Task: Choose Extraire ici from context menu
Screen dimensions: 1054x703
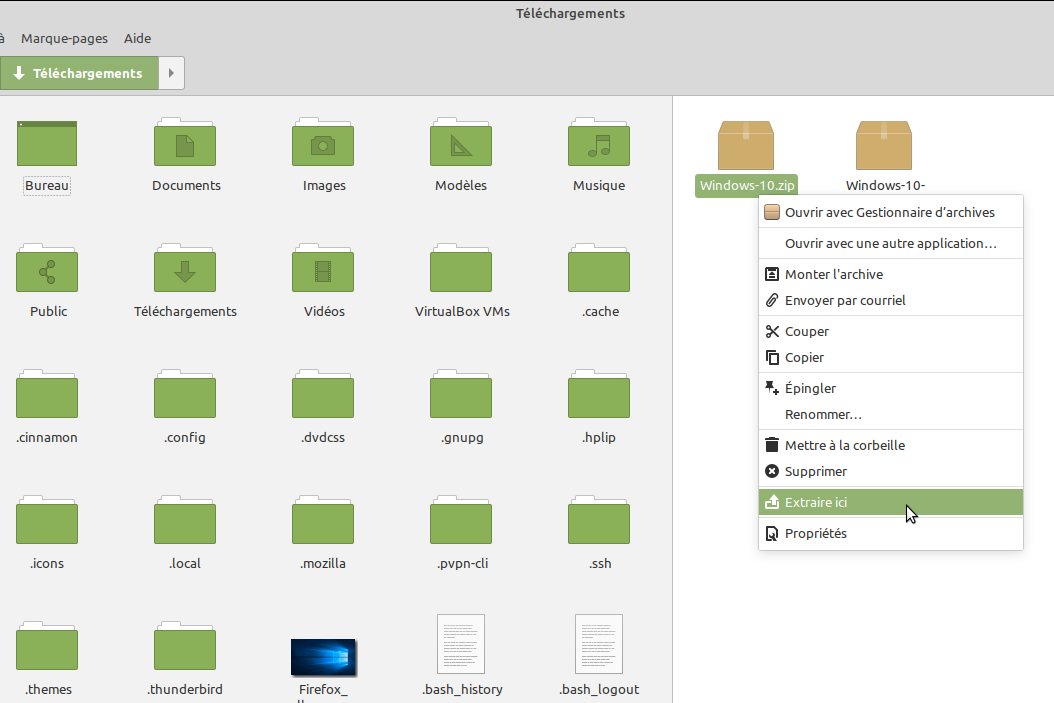Action: (816, 502)
